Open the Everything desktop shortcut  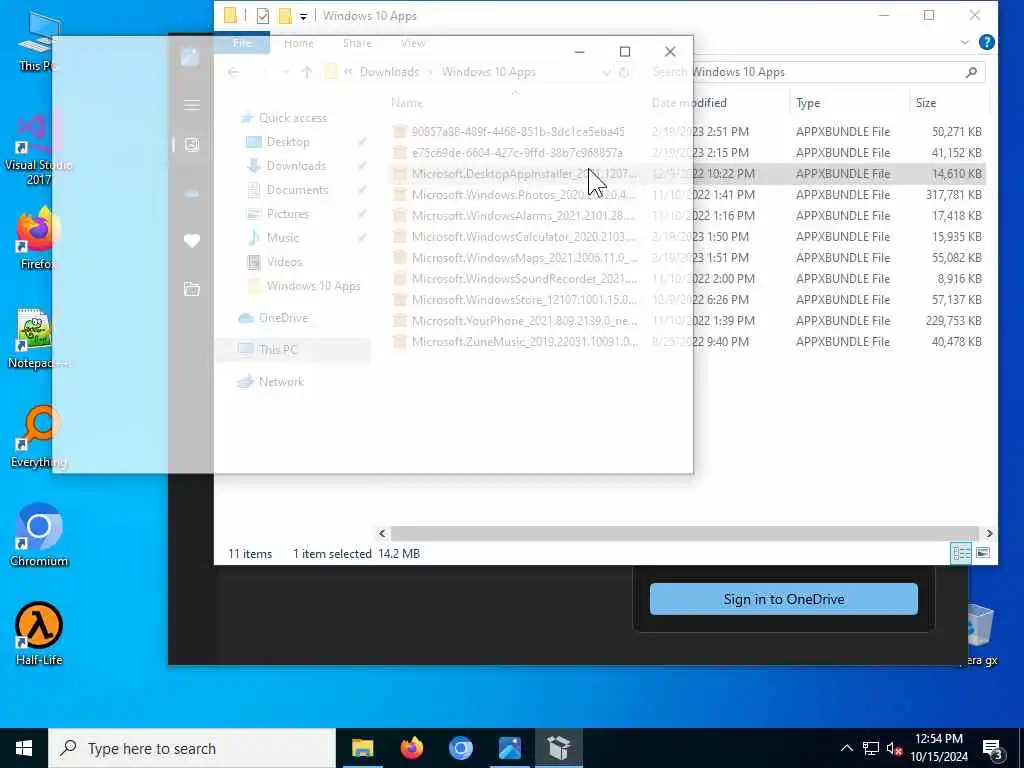click(39, 436)
